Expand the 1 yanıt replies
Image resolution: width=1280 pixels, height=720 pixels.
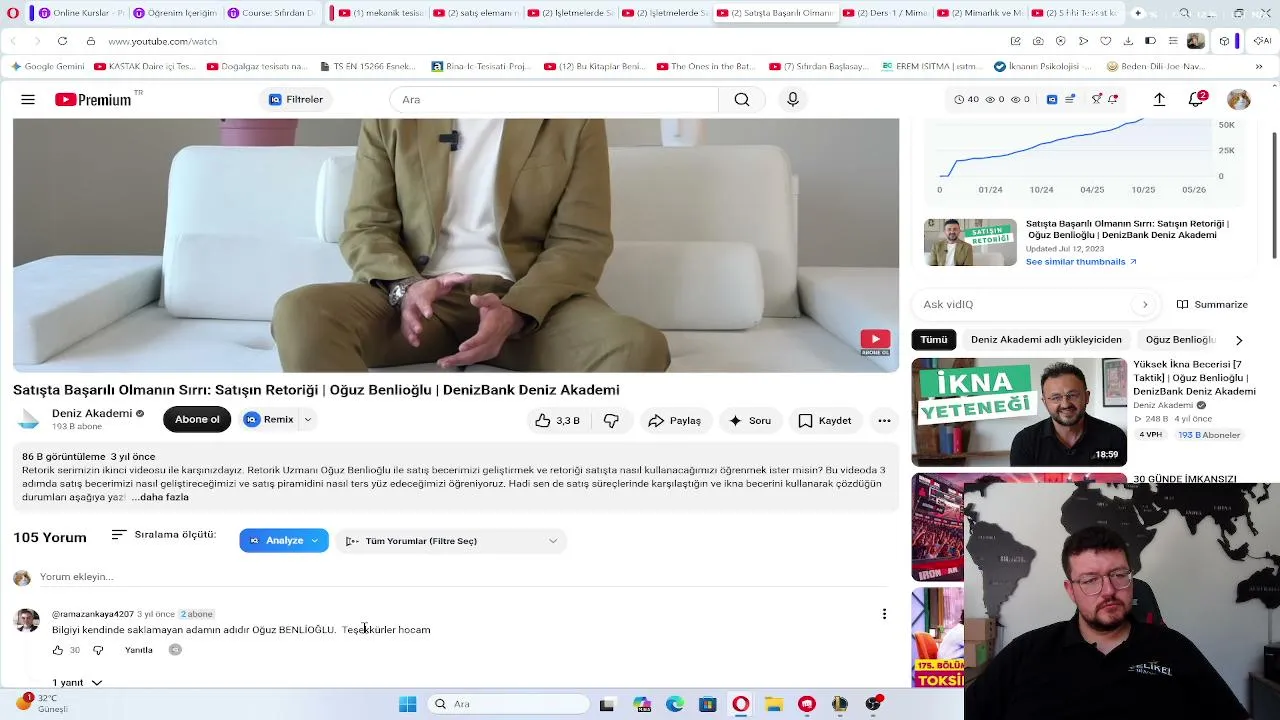point(76,683)
